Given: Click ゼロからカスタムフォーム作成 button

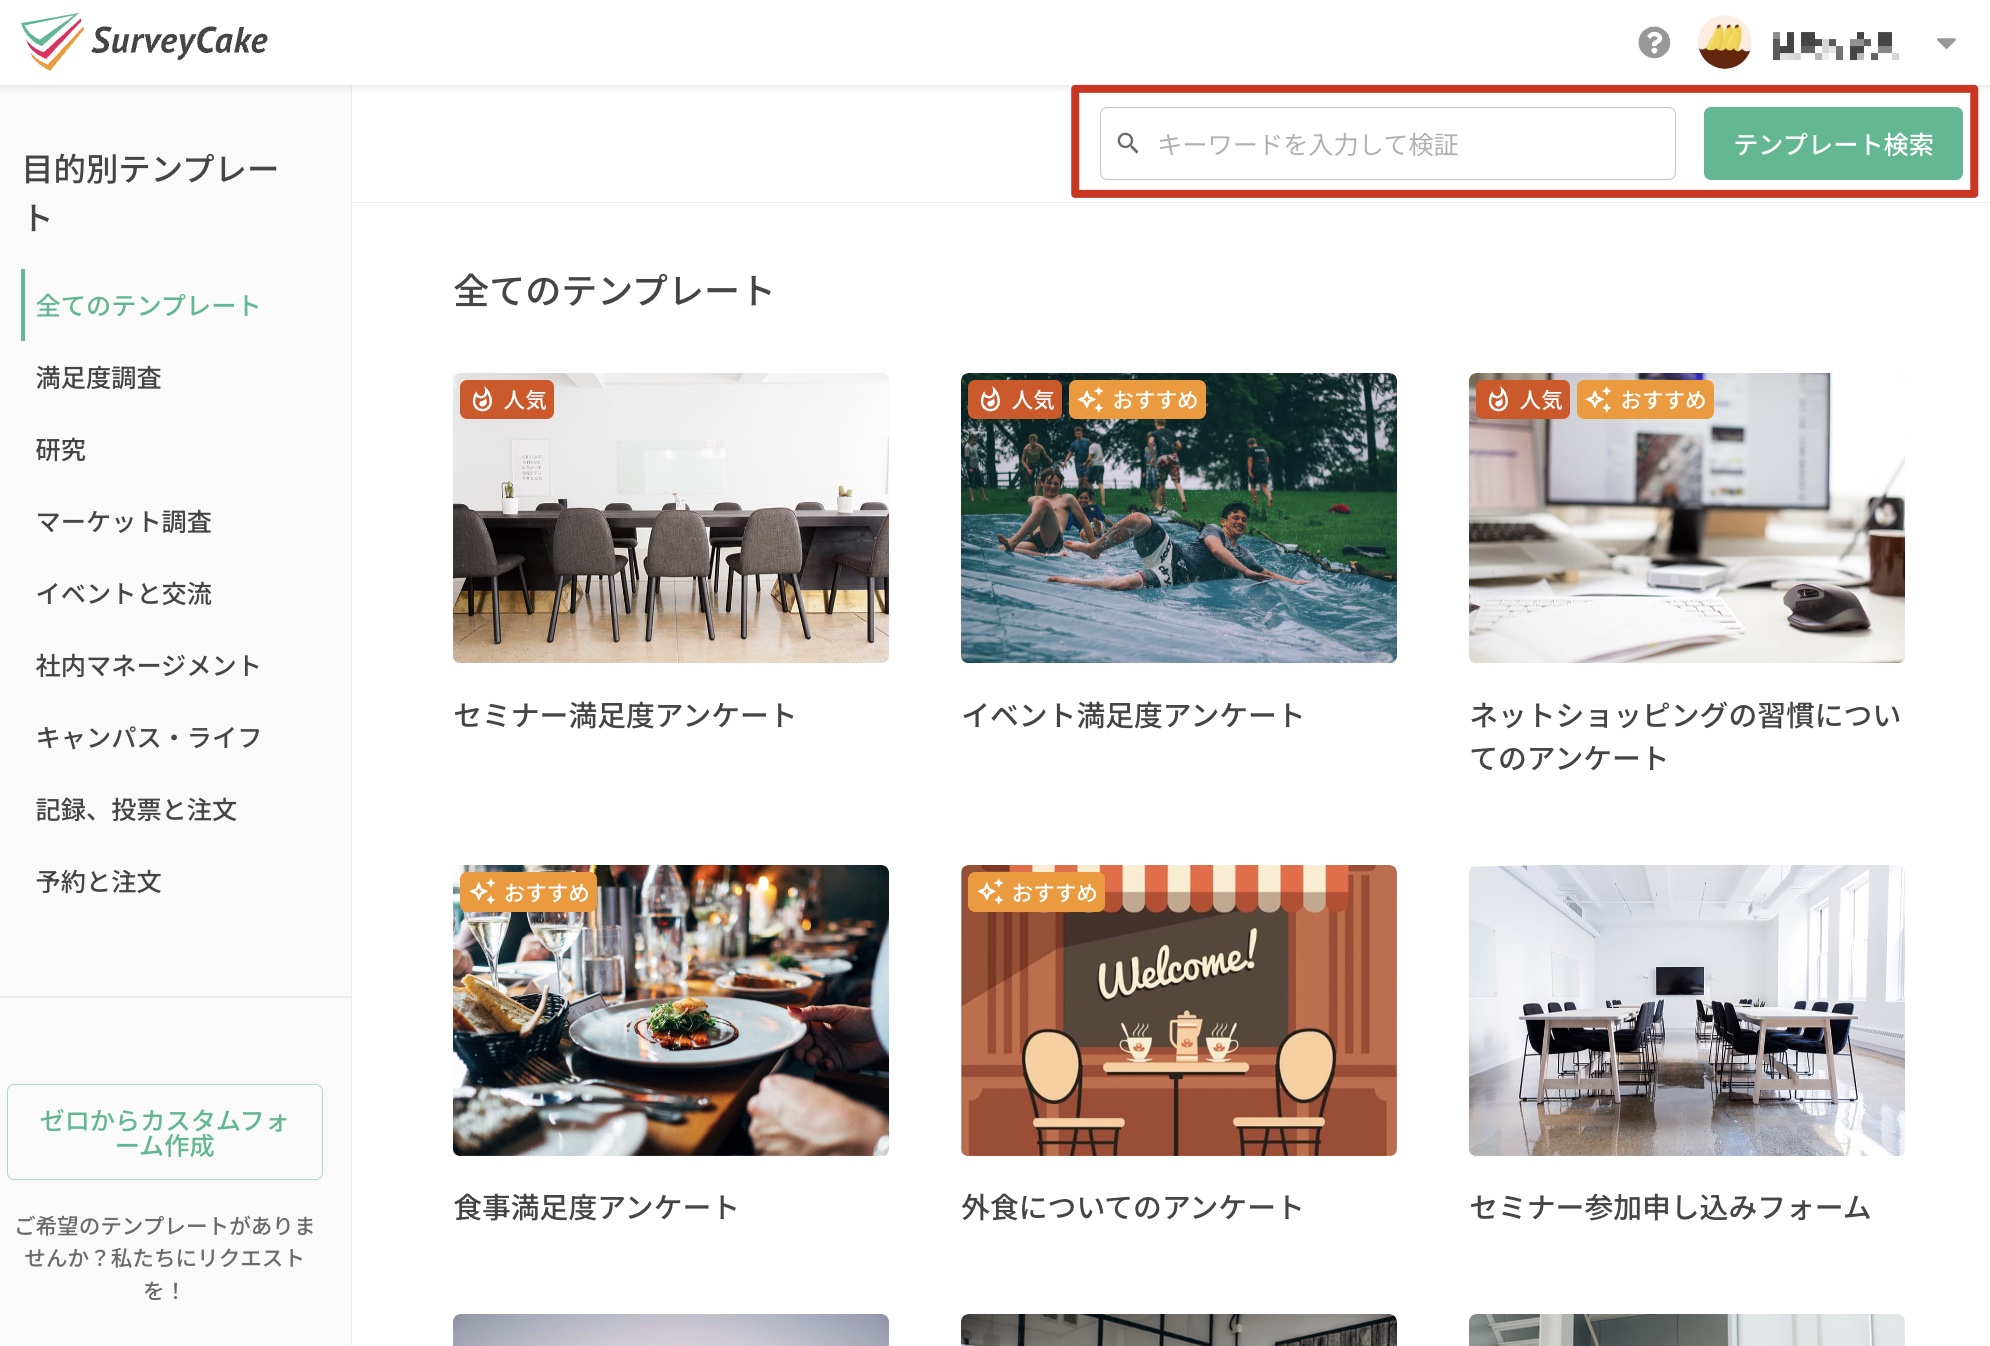Looking at the screenshot, I should click(165, 1132).
